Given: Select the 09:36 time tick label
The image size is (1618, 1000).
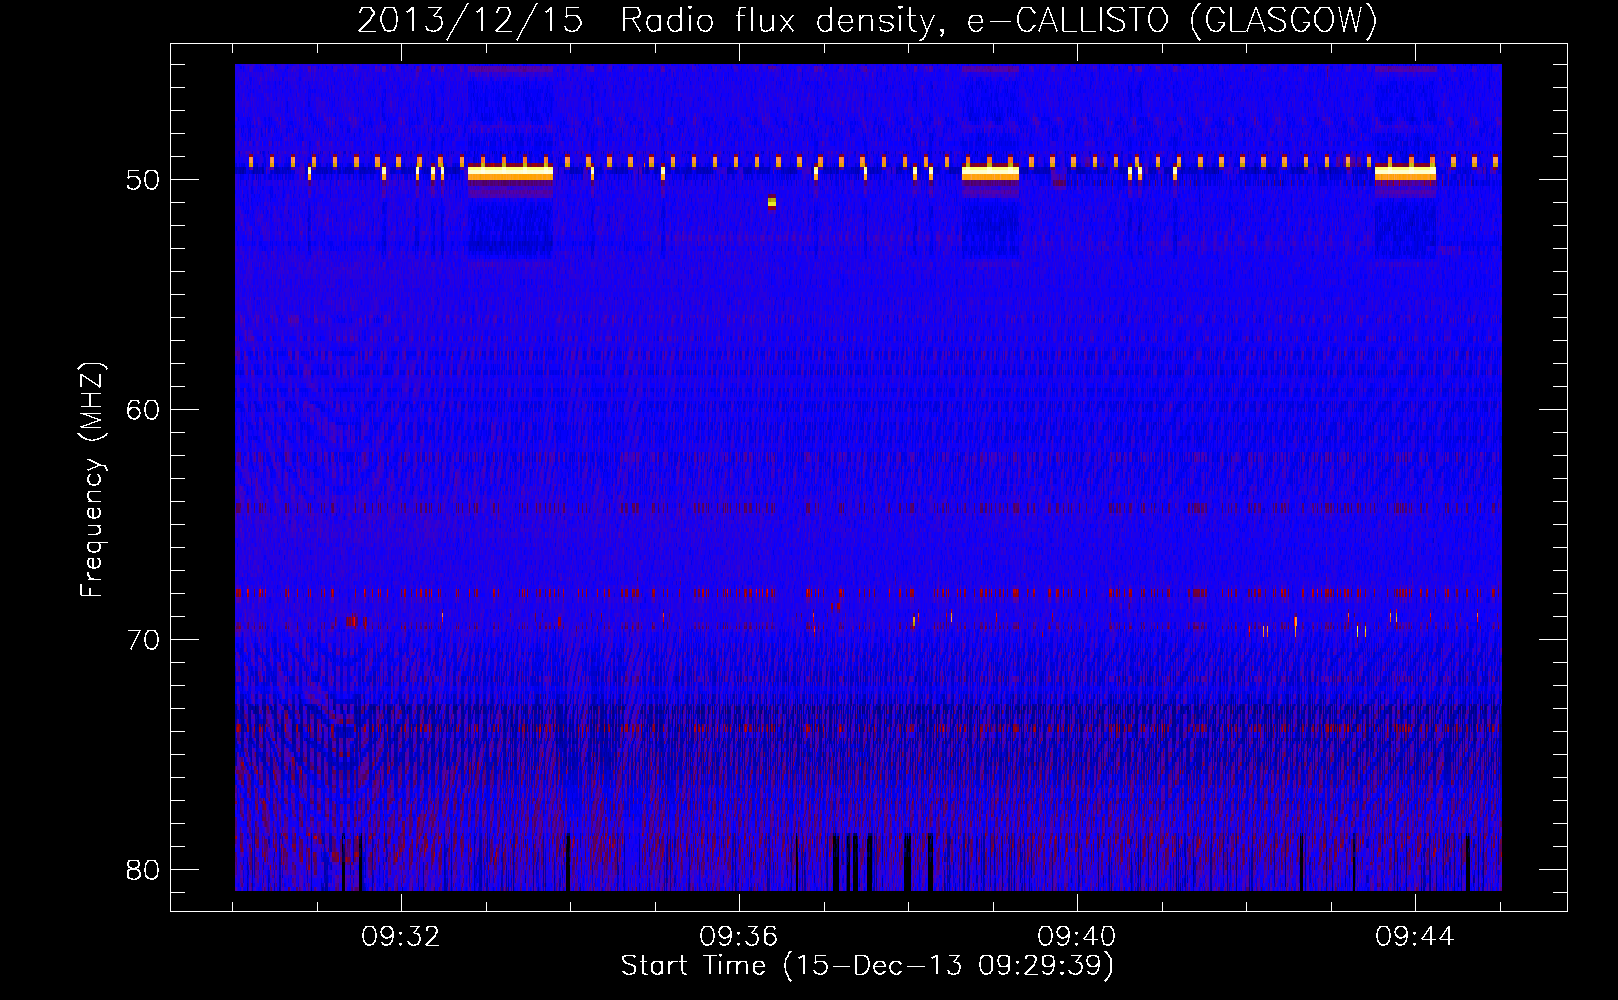Looking at the screenshot, I should coord(739,937).
